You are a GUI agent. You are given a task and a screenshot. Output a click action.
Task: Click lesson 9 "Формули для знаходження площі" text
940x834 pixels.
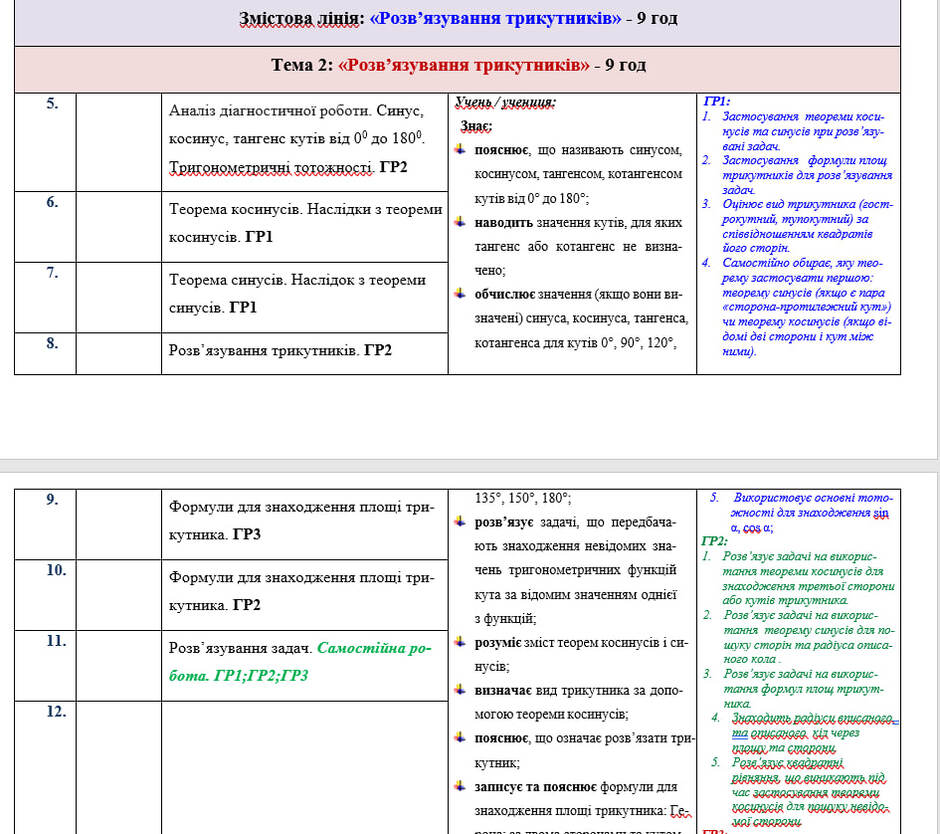pyautogui.click(x=286, y=507)
